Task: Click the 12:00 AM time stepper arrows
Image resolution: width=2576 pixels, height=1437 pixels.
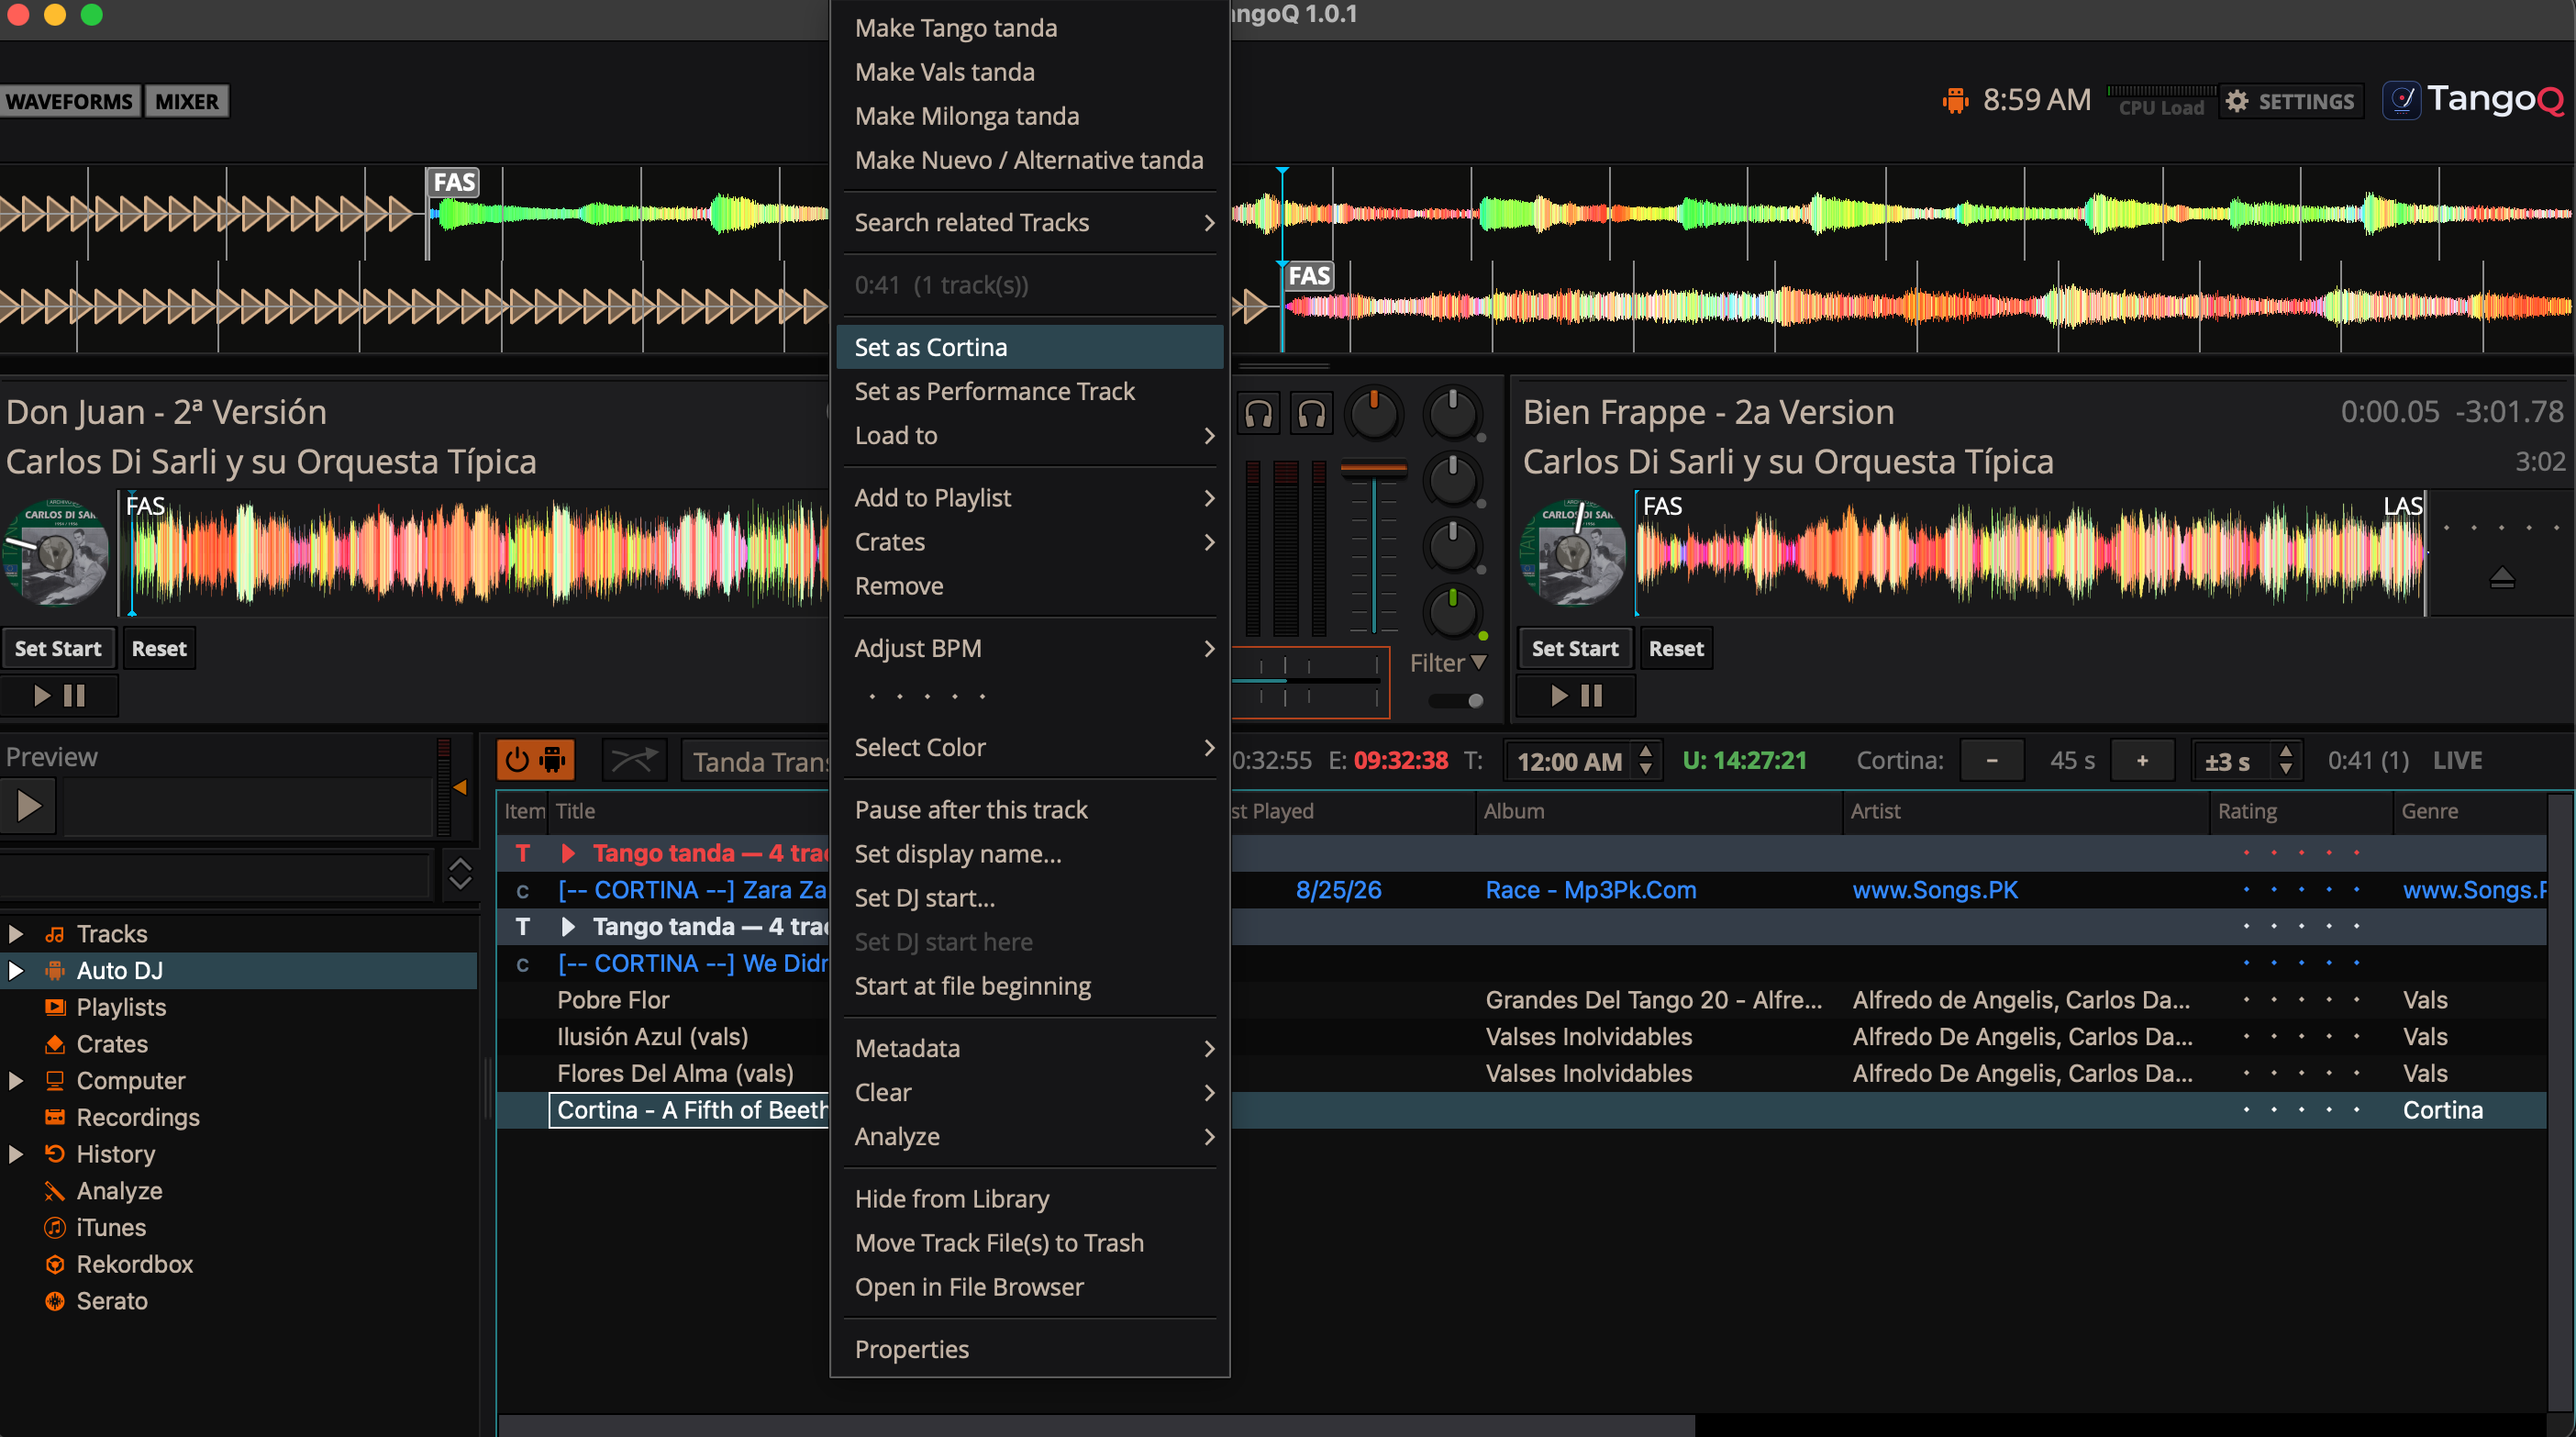Action: (x=1646, y=761)
